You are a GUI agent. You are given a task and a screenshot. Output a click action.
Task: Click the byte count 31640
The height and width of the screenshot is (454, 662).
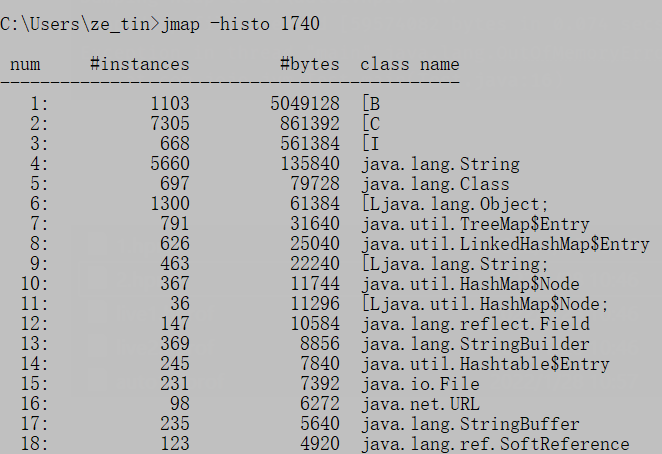(315, 223)
